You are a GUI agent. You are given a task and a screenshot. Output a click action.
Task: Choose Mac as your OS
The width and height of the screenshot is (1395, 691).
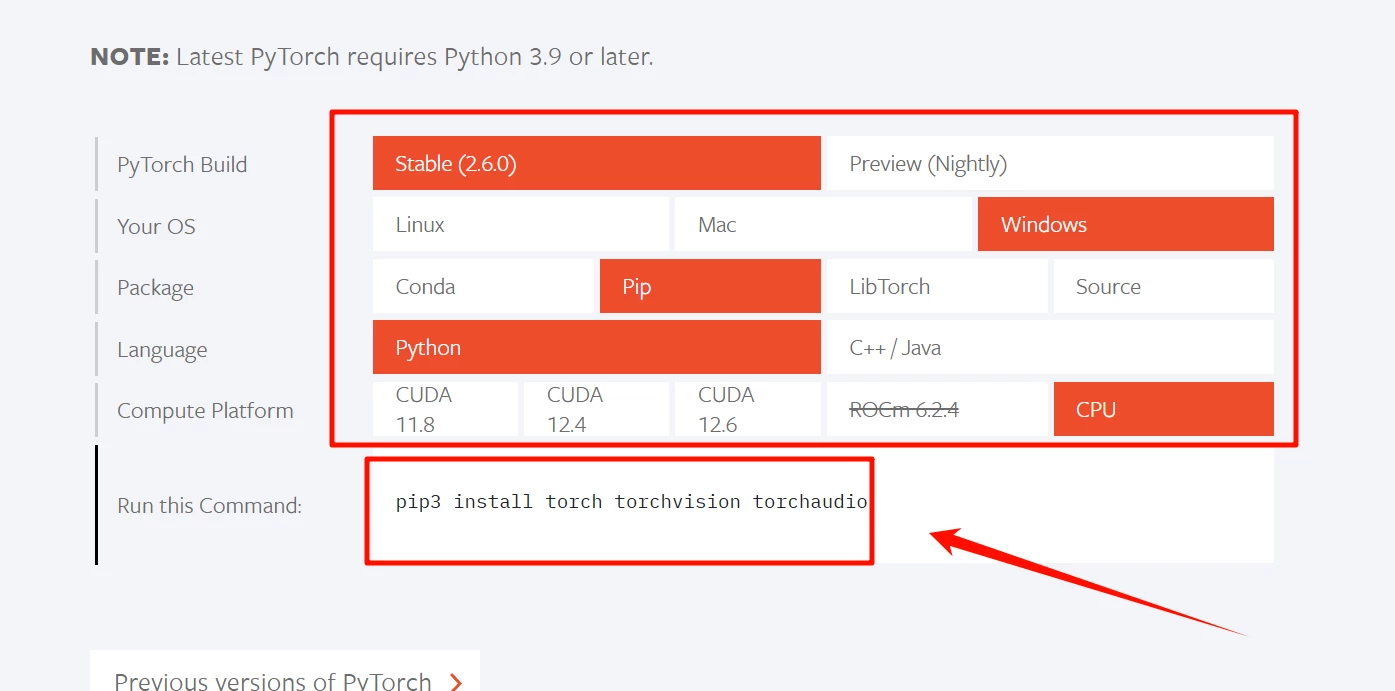pos(822,225)
